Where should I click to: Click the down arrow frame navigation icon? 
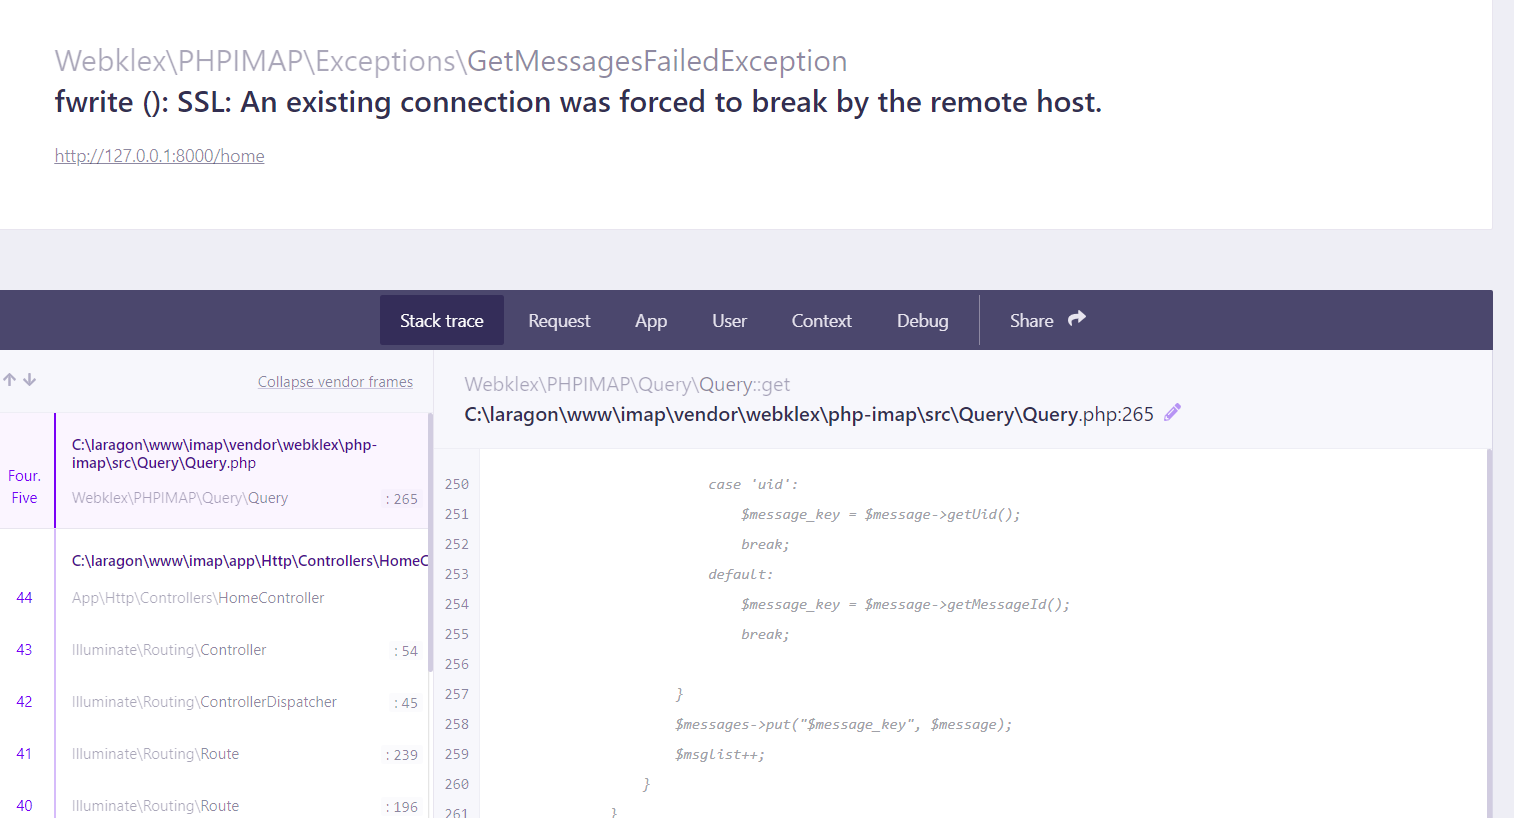[x=30, y=380]
